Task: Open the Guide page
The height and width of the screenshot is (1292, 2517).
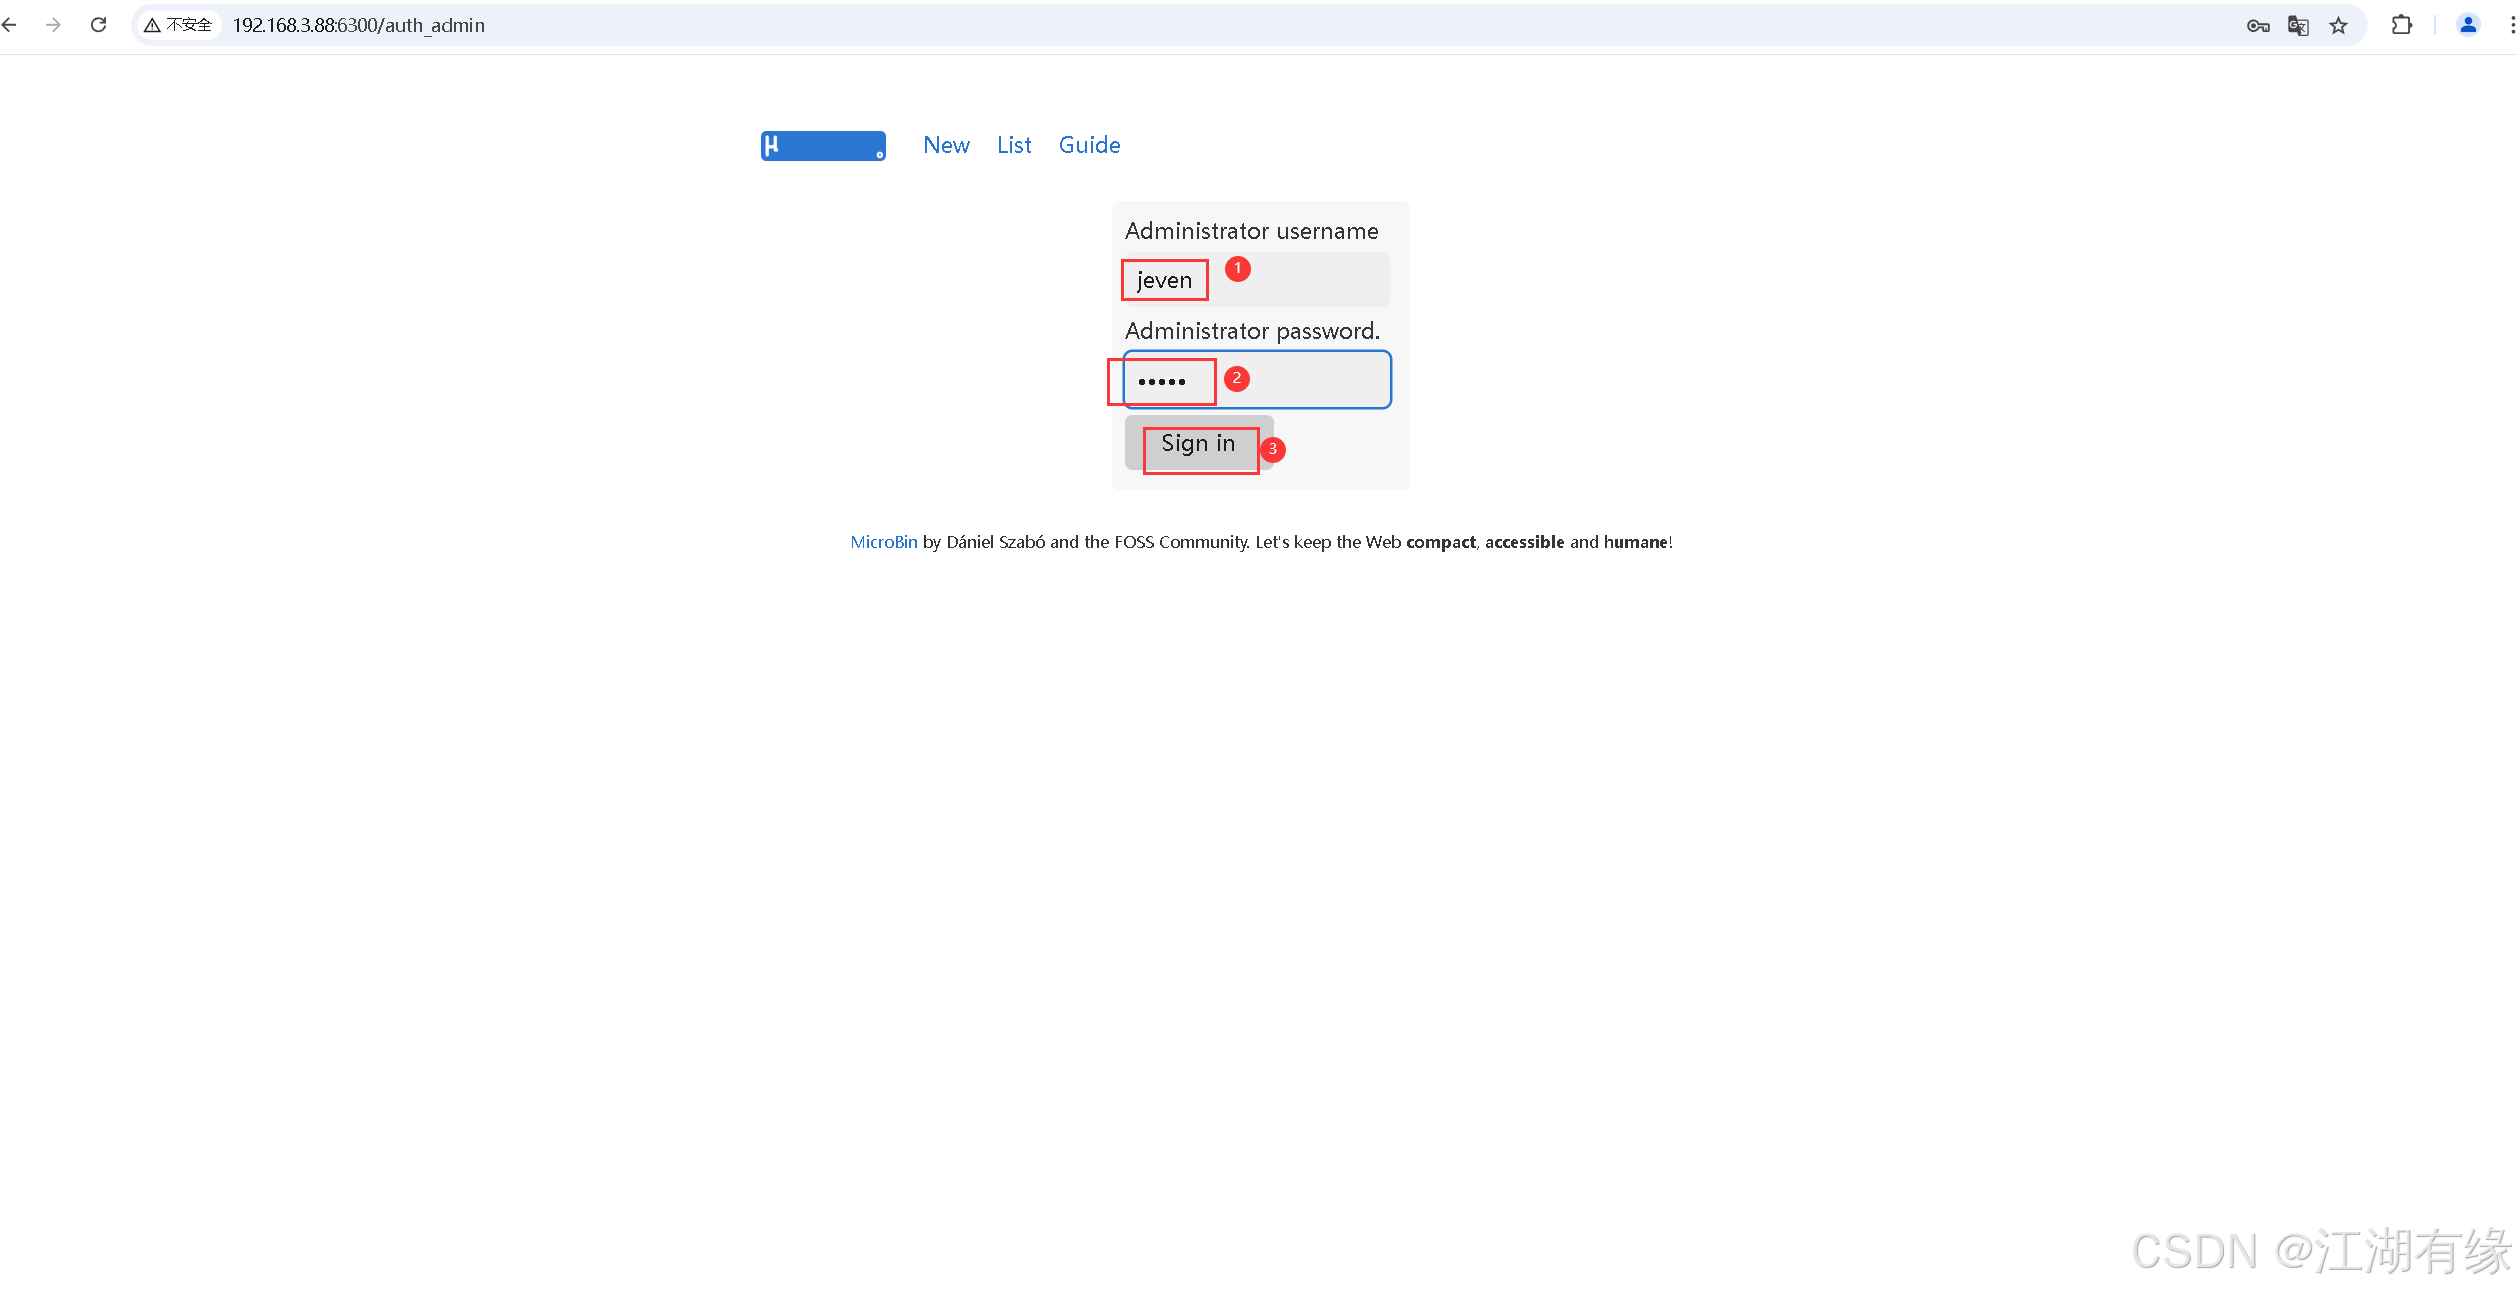Action: tap(1089, 145)
